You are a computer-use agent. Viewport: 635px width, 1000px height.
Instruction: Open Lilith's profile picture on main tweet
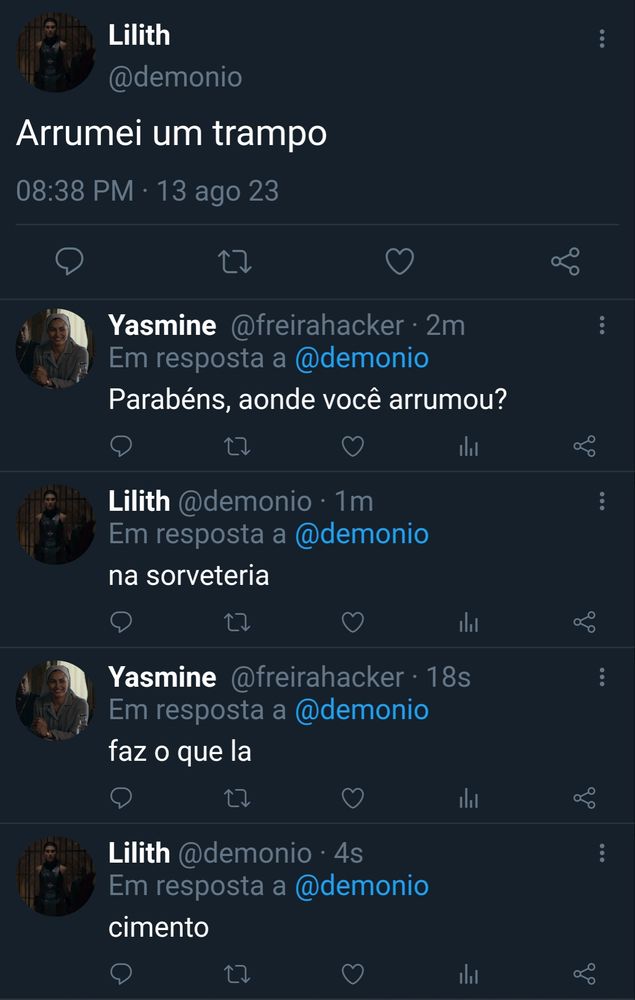pyautogui.click(x=54, y=53)
